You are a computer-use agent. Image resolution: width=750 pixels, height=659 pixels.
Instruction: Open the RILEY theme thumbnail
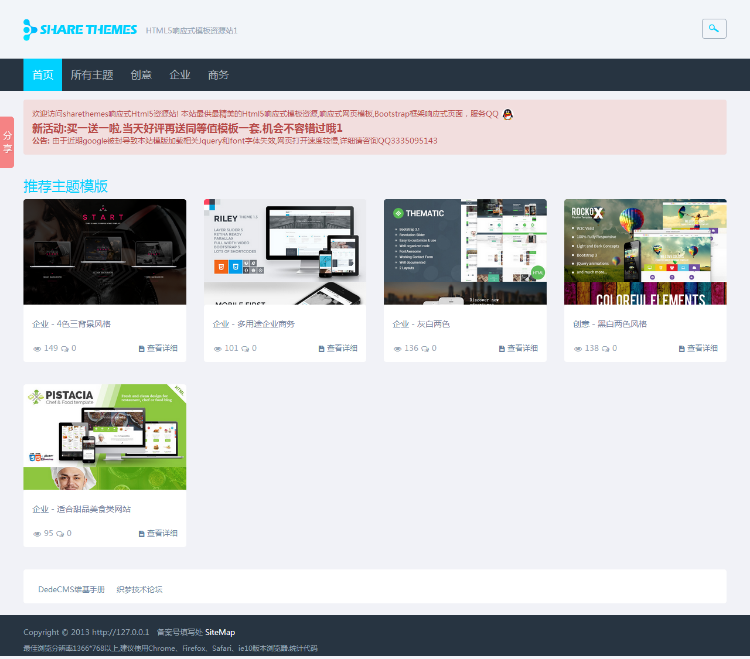pos(285,252)
